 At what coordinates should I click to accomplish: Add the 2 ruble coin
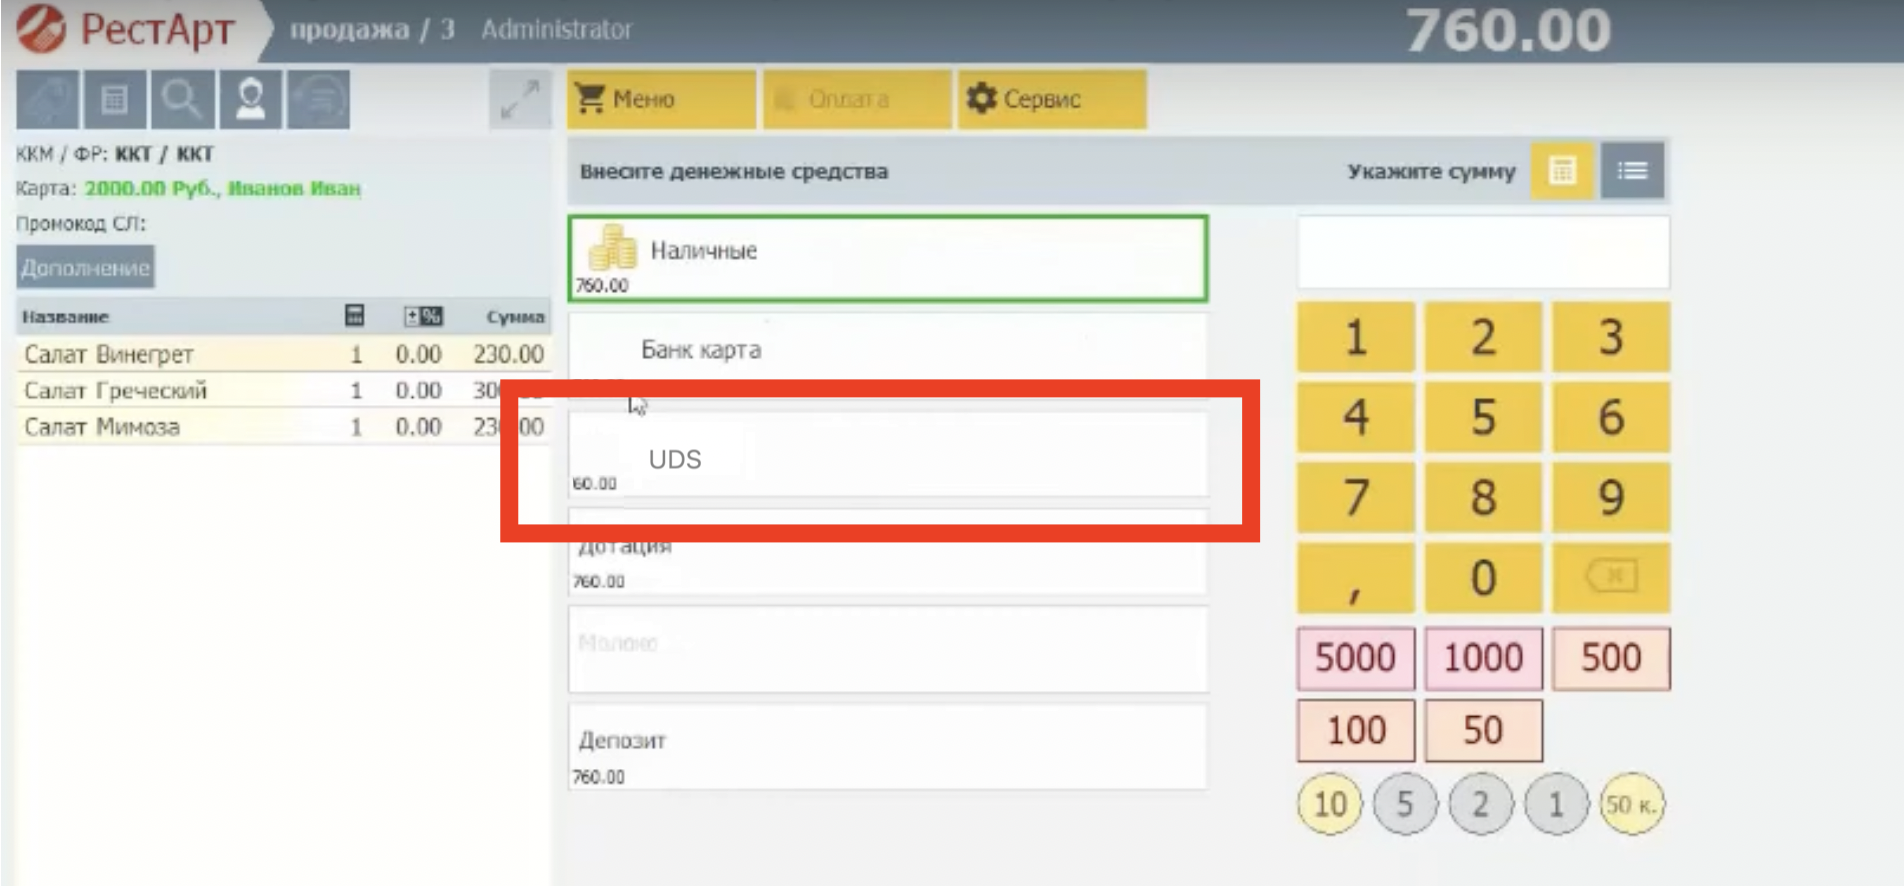tap(1480, 804)
